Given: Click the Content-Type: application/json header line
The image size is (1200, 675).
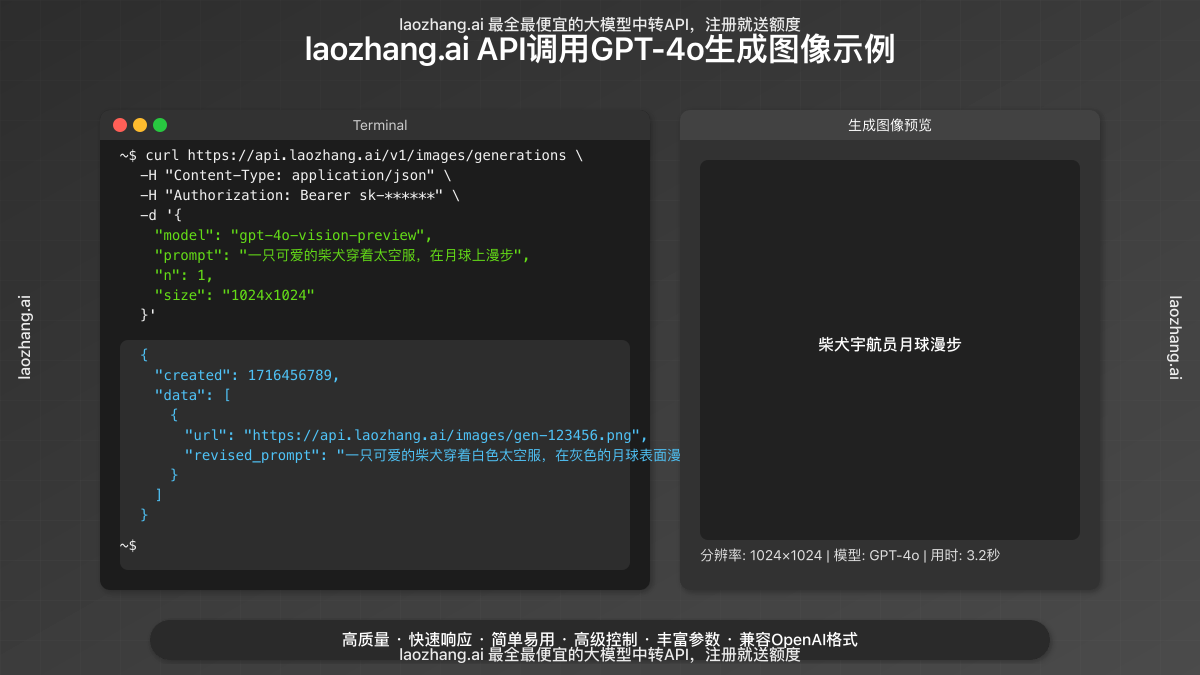Looking at the screenshot, I should [295, 175].
